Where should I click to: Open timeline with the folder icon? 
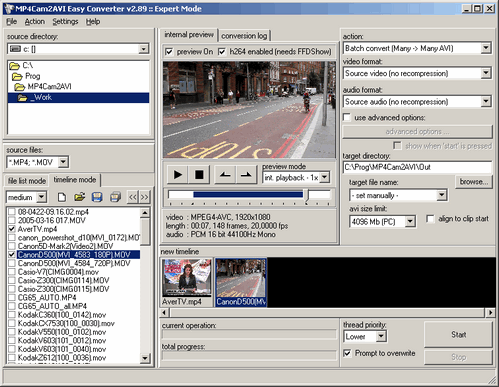79,197
